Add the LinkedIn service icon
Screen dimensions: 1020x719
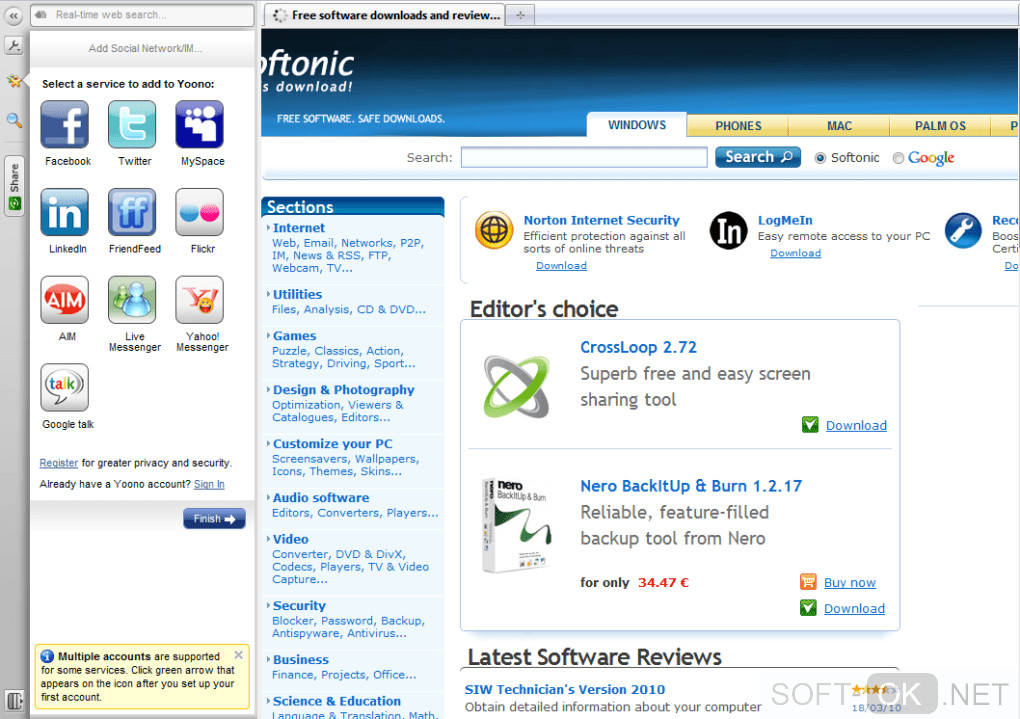64,212
